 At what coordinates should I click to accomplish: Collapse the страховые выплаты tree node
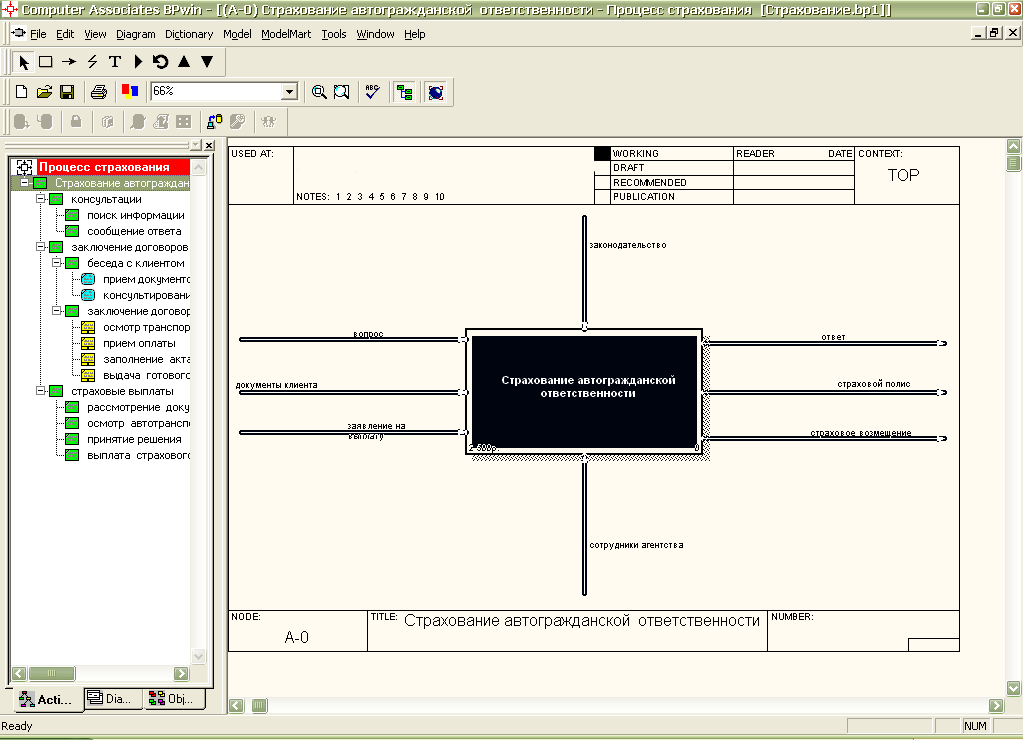click(x=40, y=390)
